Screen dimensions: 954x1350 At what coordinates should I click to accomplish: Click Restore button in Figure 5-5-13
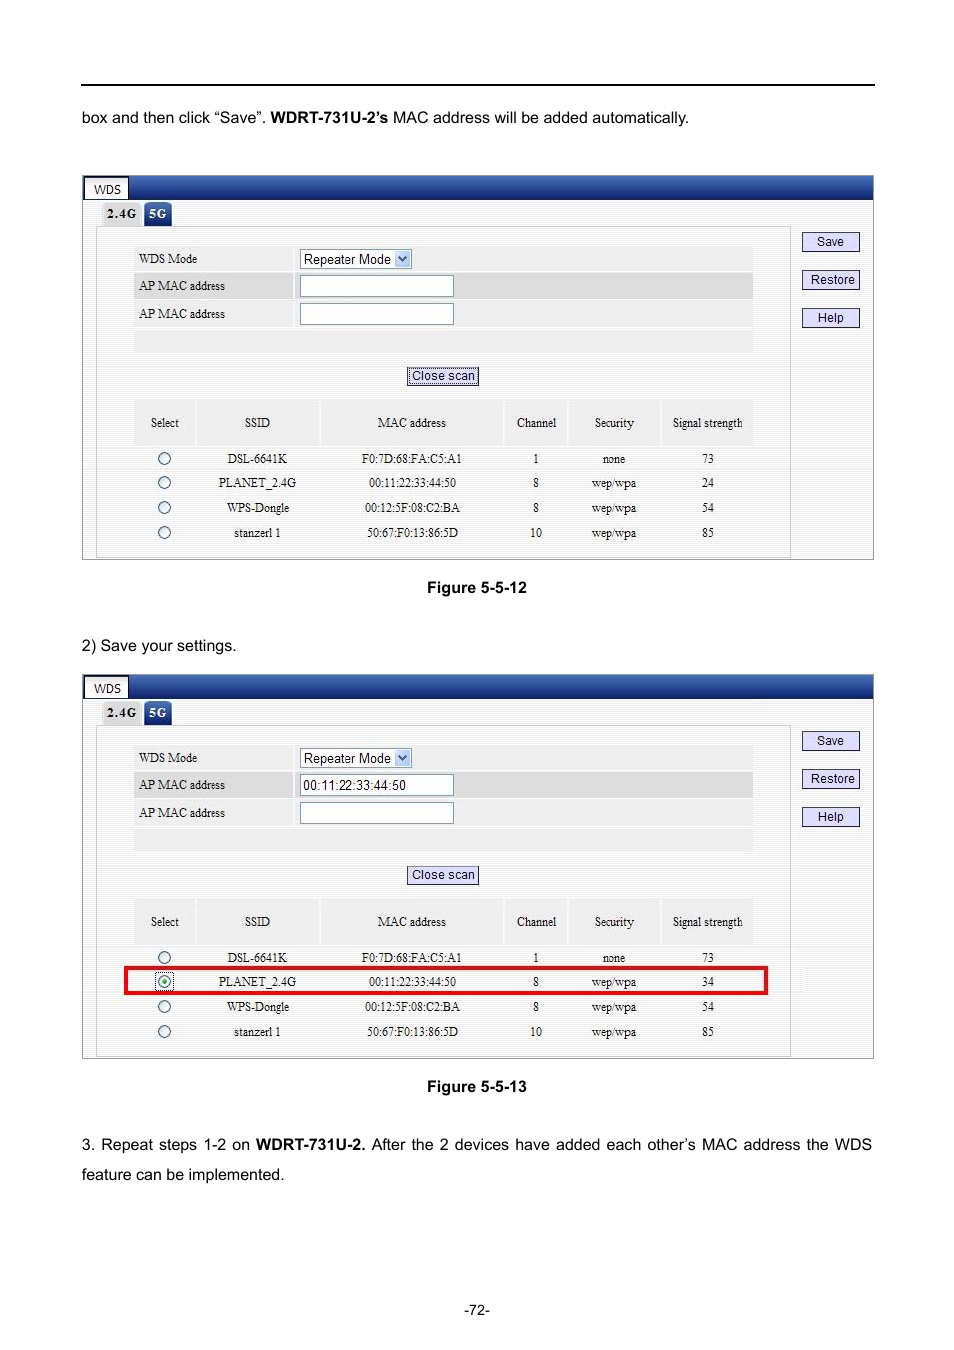(830, 779)
